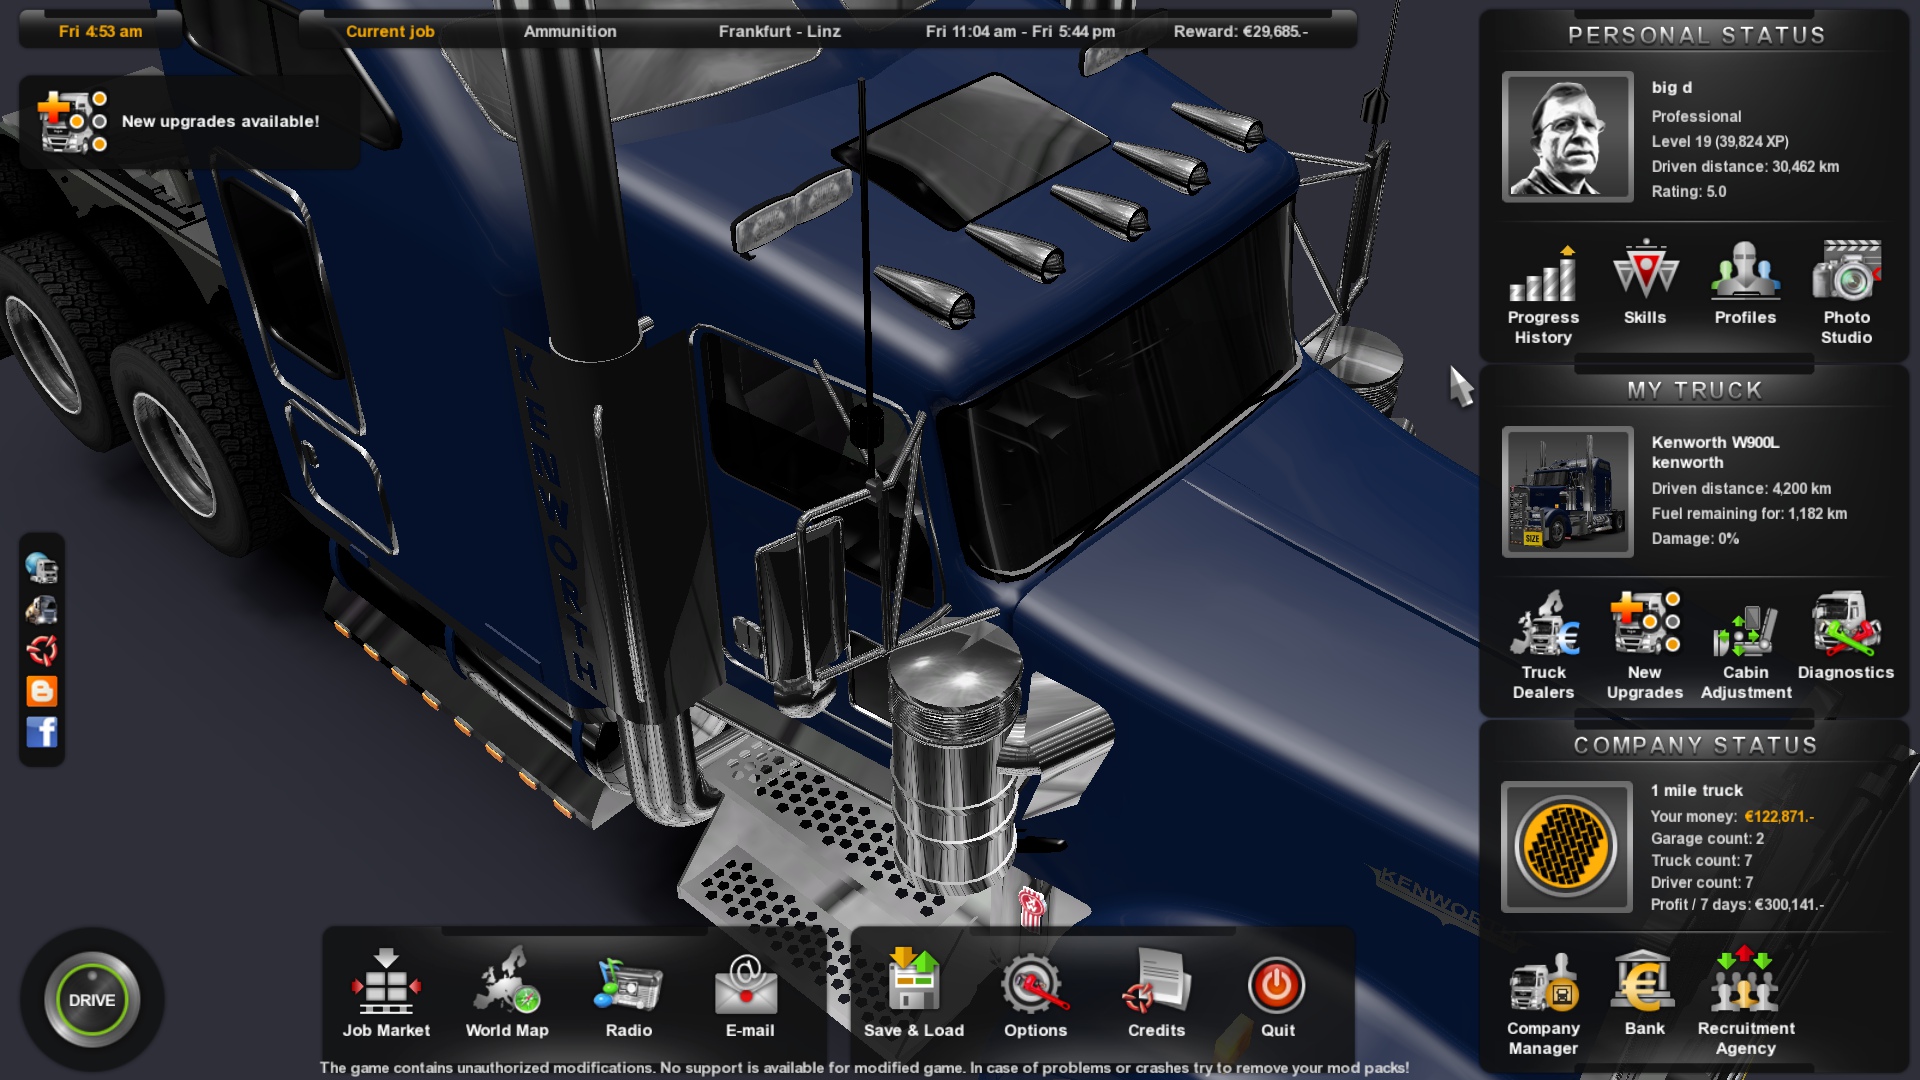Open New Upgrades in My Truck panel

pos(1645,646)
